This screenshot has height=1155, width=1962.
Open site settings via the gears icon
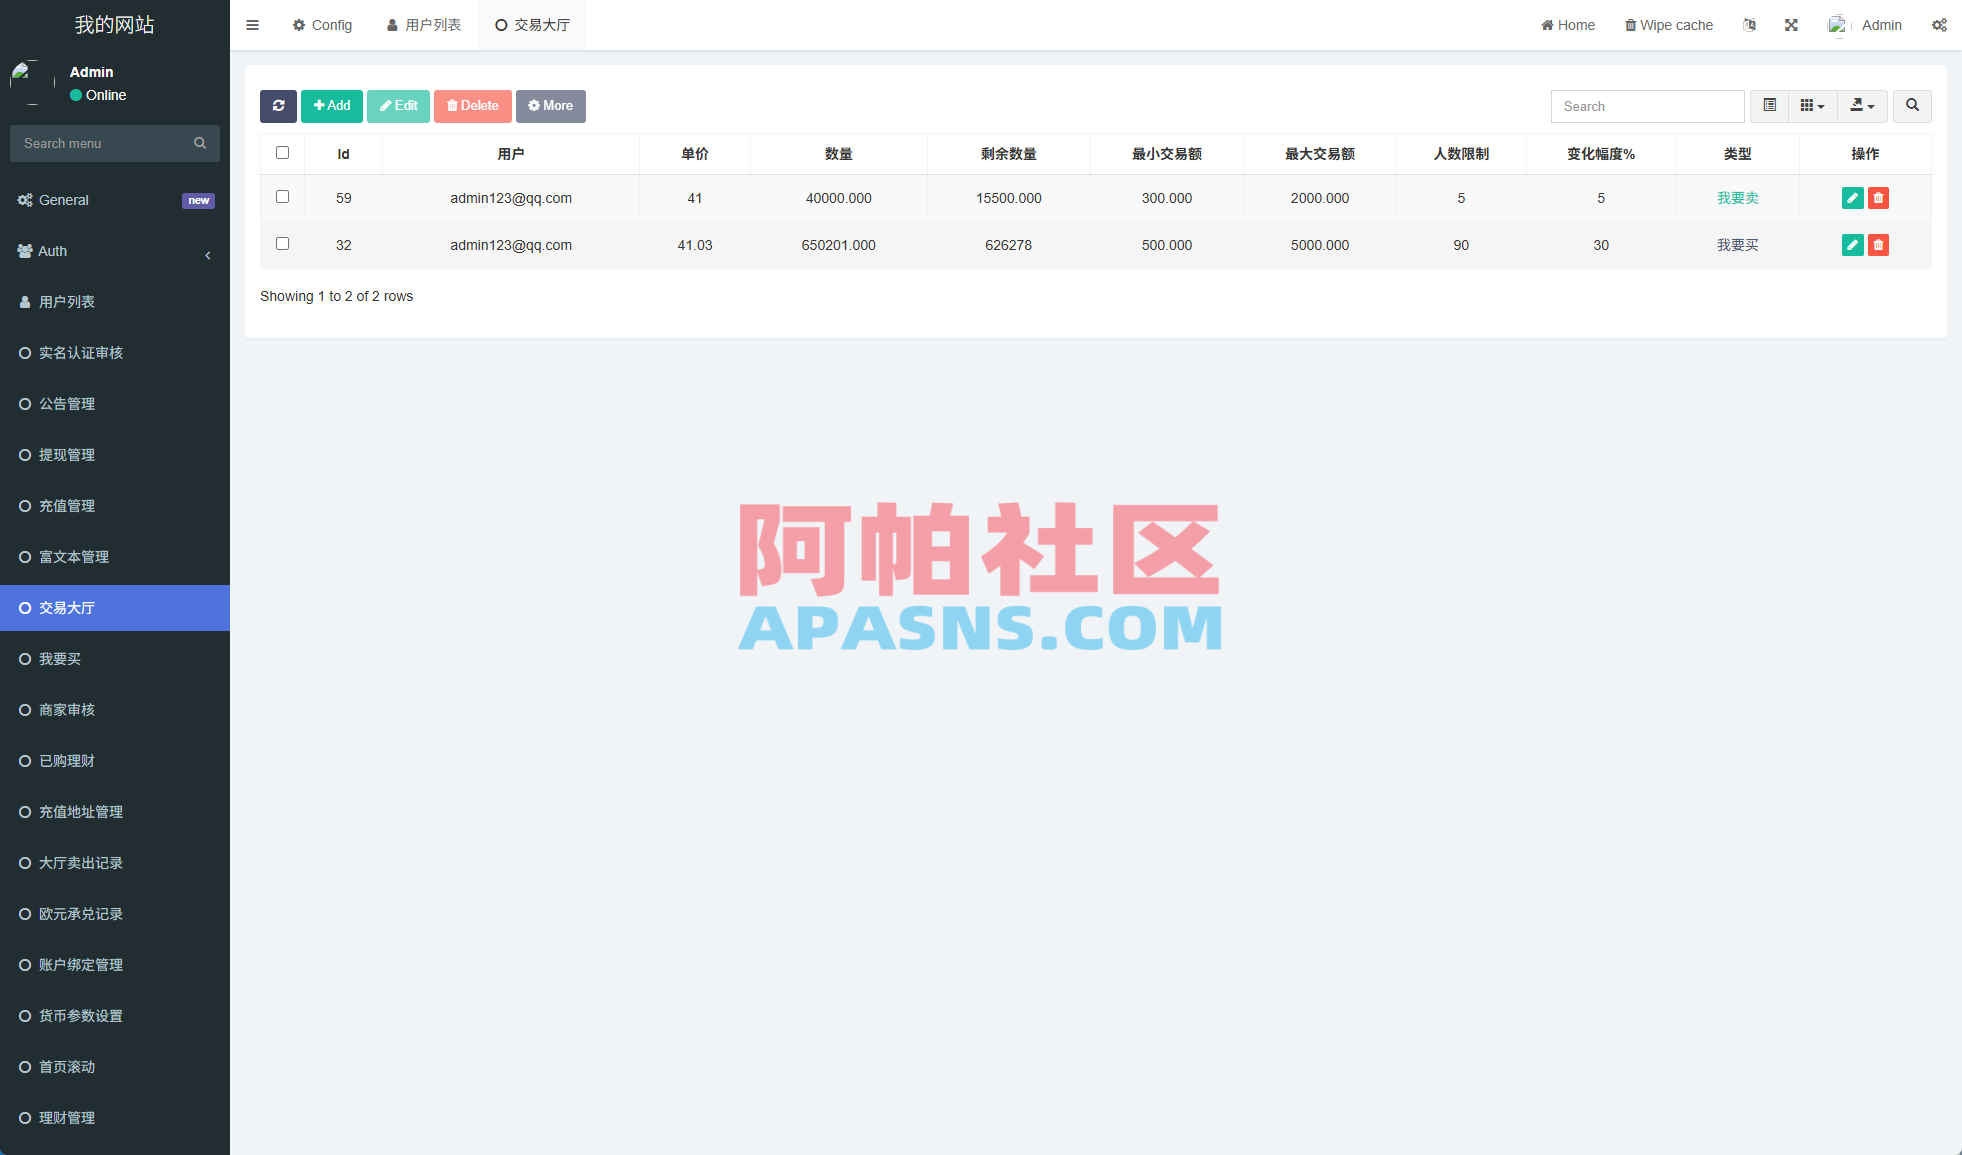pos(1939,24)
